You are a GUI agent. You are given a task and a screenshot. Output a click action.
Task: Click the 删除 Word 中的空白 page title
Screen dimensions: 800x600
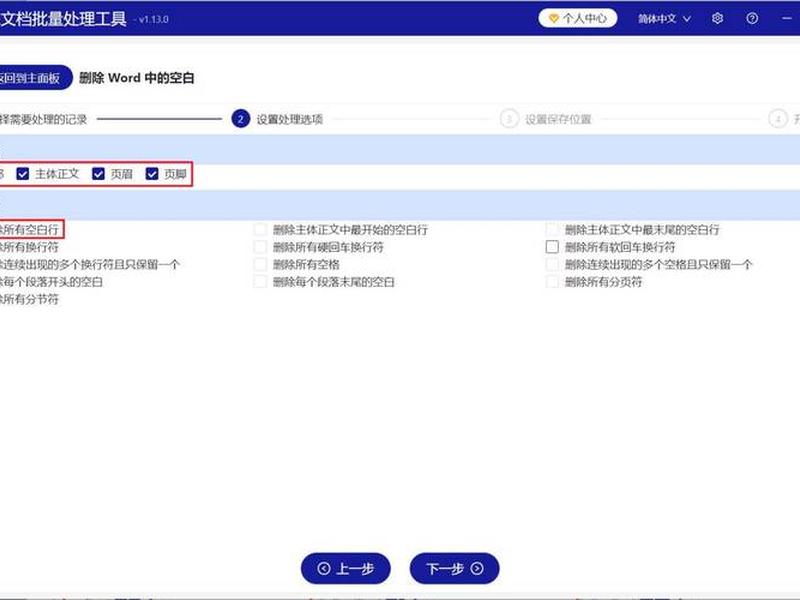click(x=137, y=78)
